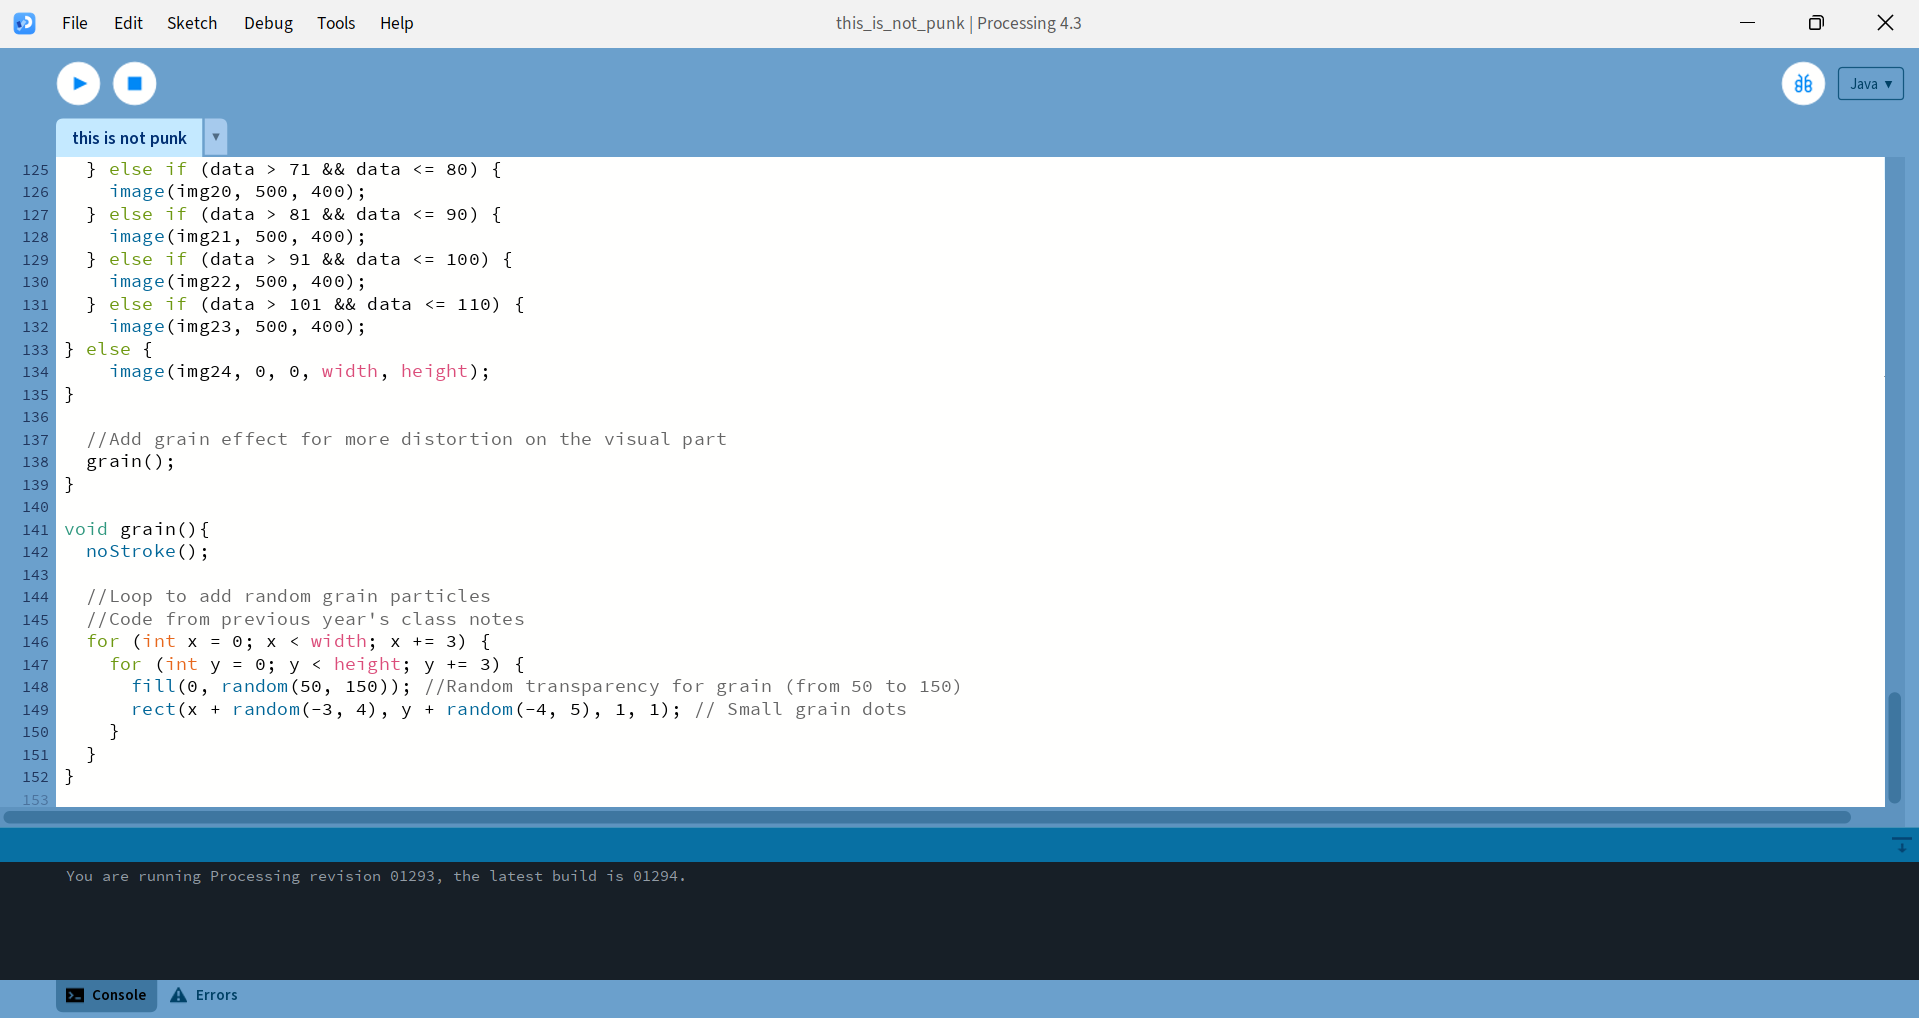Viewport: 1919px width, 1018px height.
Task: Click the horizontal editor scrollbar
Action: pos(927,817)
